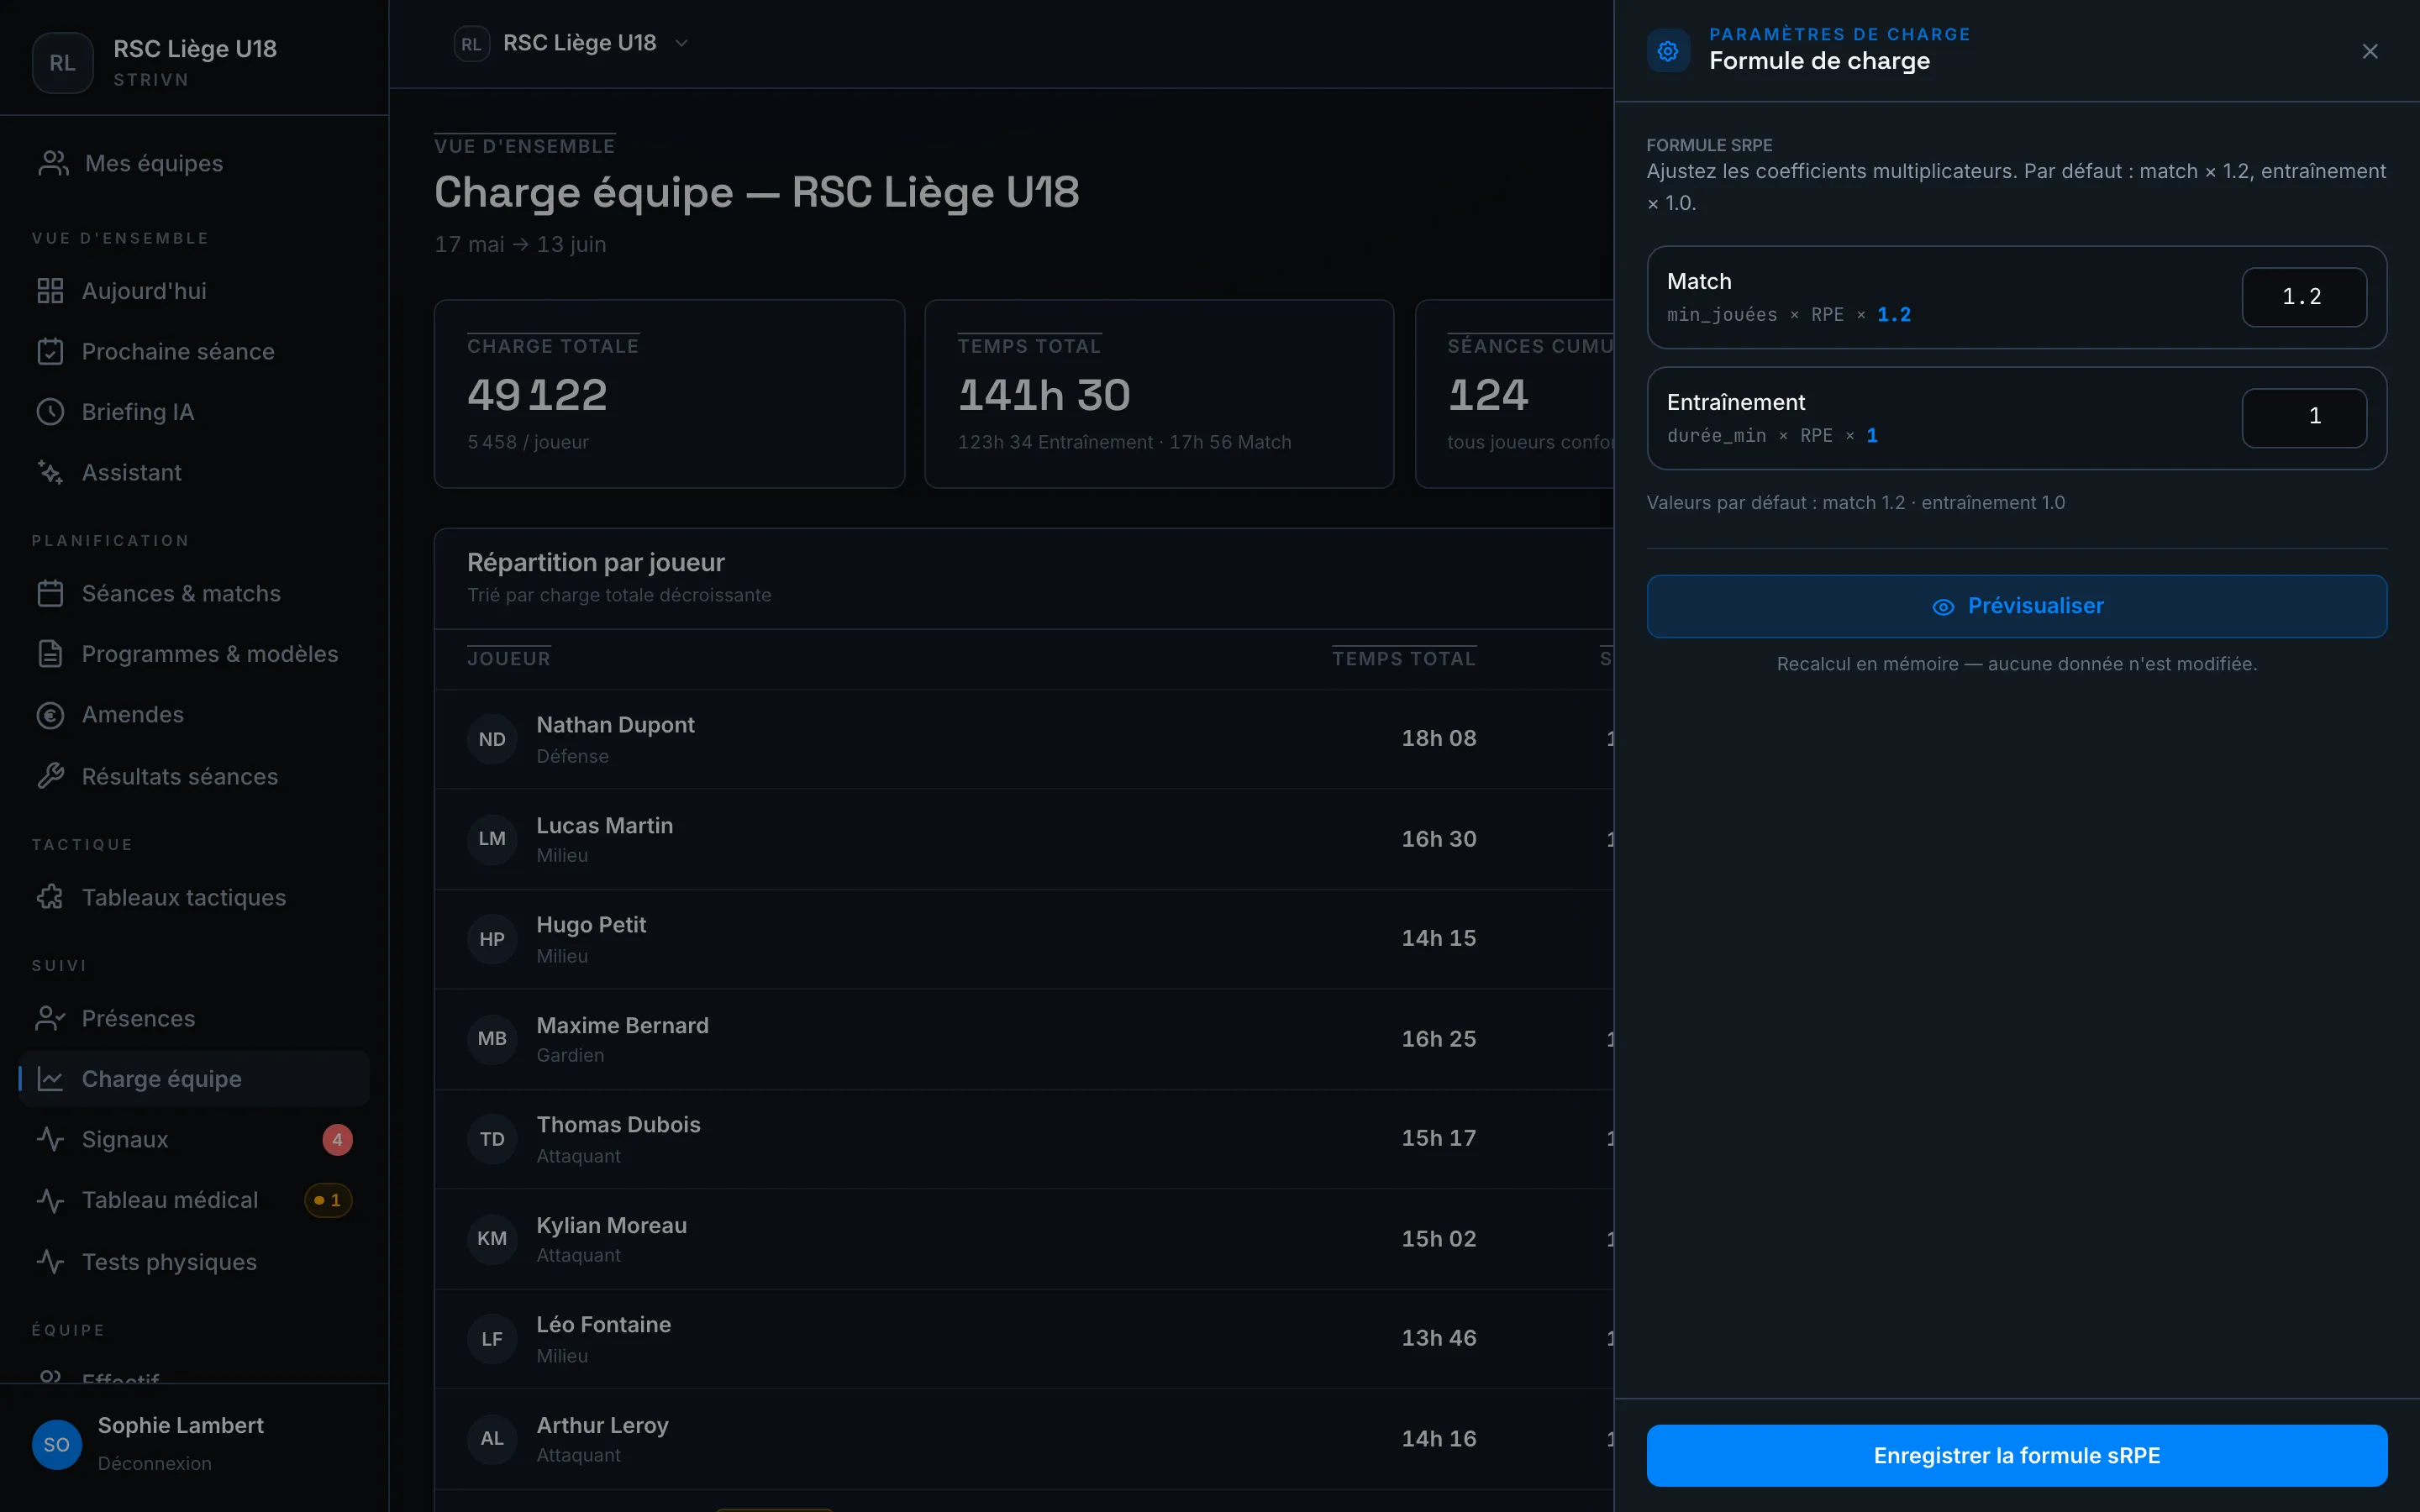Click the LM avatar of Lucas Martin
The width and height of the screenshot is (2420, 1512).
click(492, 839)
